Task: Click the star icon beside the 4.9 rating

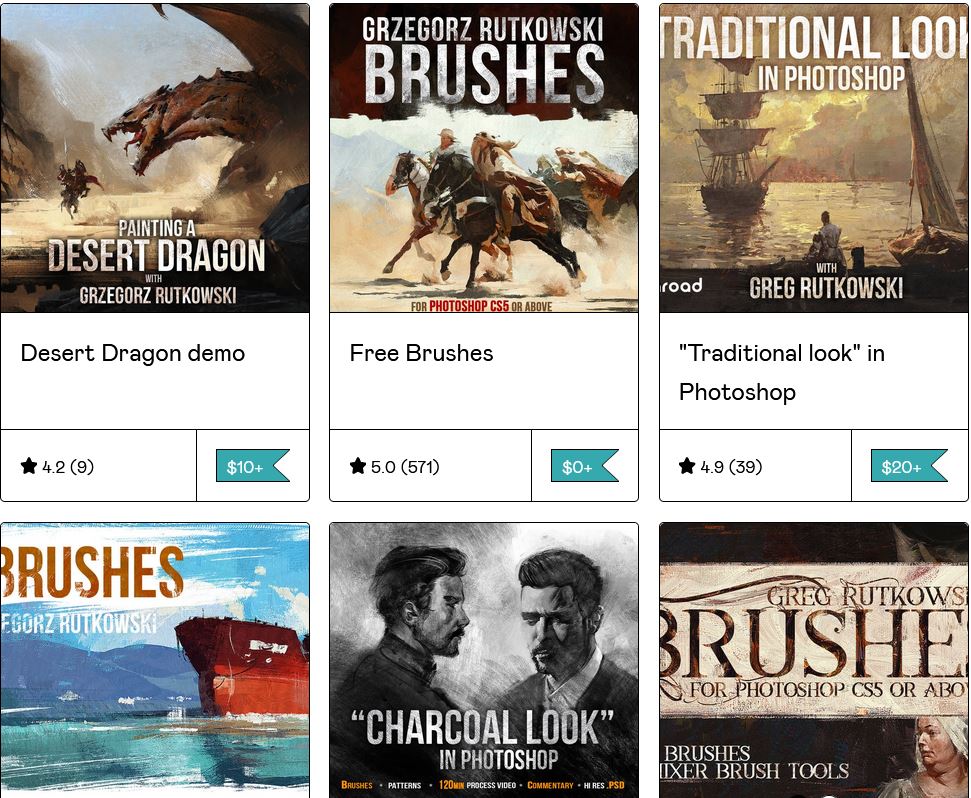Action: click(687, 466)
